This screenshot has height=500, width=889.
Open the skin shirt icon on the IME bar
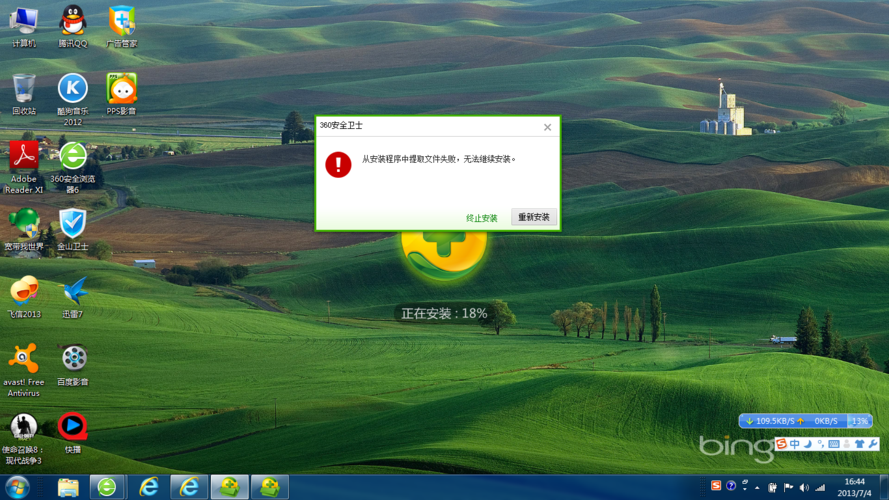tap(860, 444)
